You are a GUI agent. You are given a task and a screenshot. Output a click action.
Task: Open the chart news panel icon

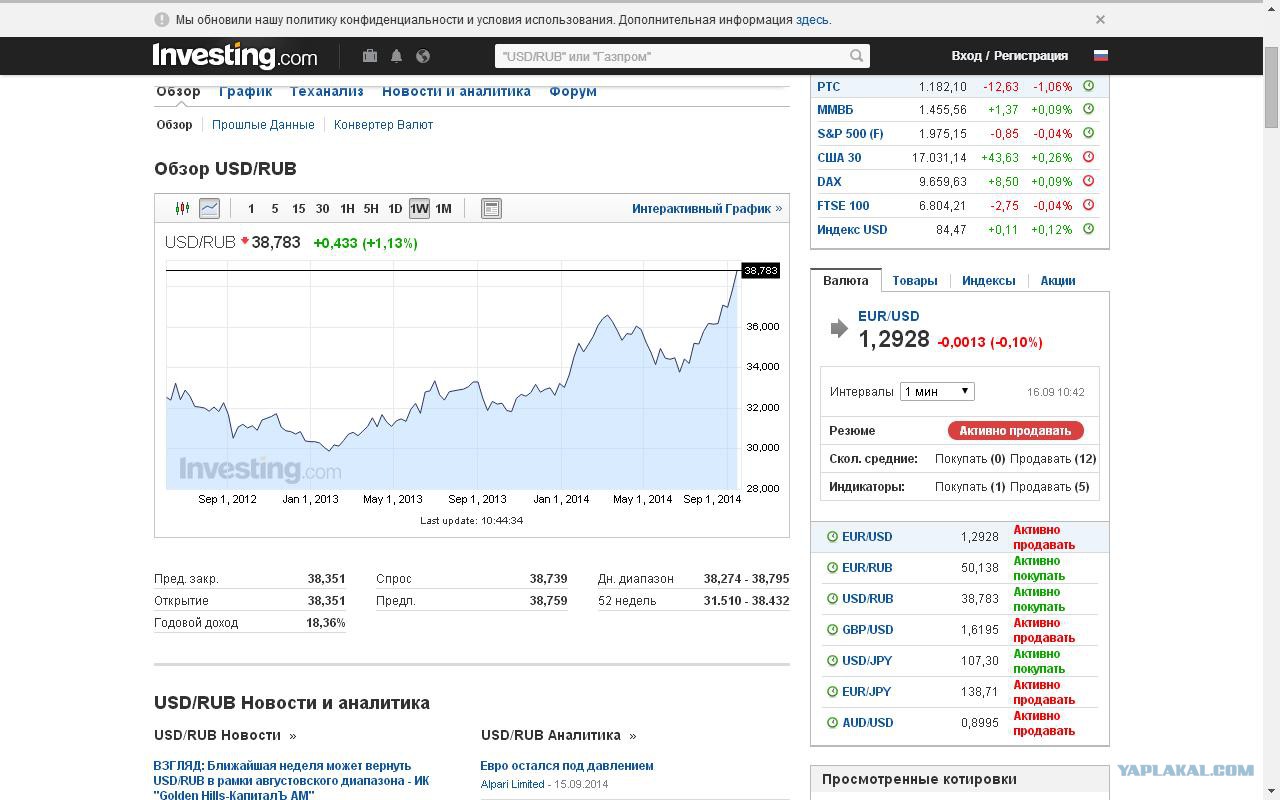491,208
